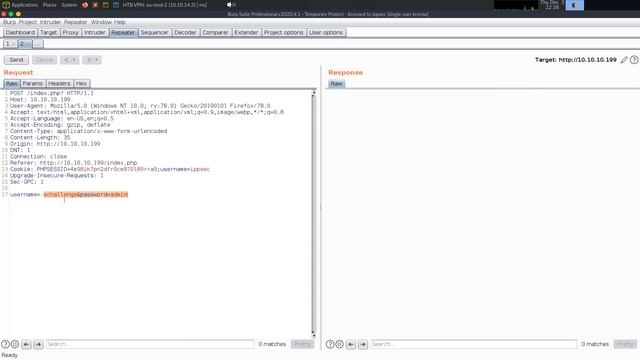Click the HTB VPN panel indicator
The width and height of the screenshot is (640, 360).
point(160,5)
